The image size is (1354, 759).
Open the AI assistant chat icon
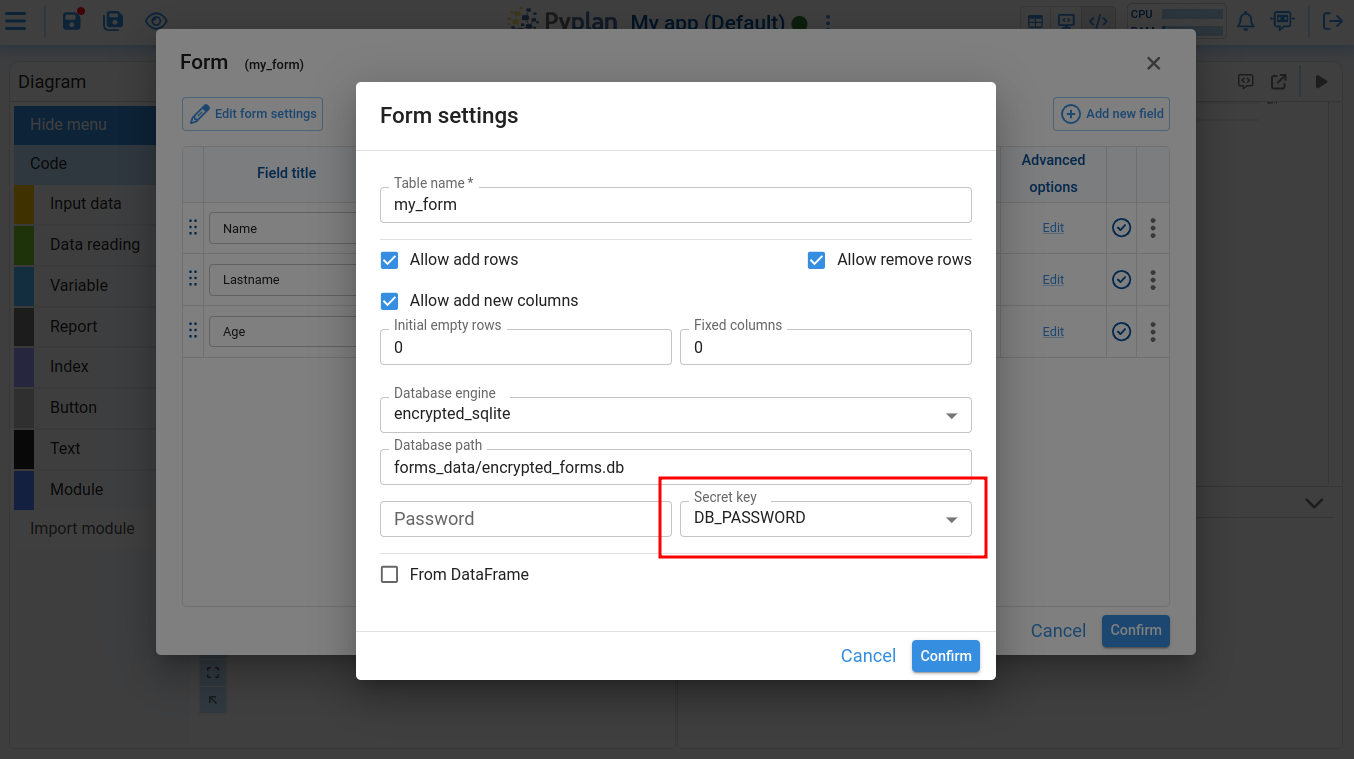[x=1283, y=20]
